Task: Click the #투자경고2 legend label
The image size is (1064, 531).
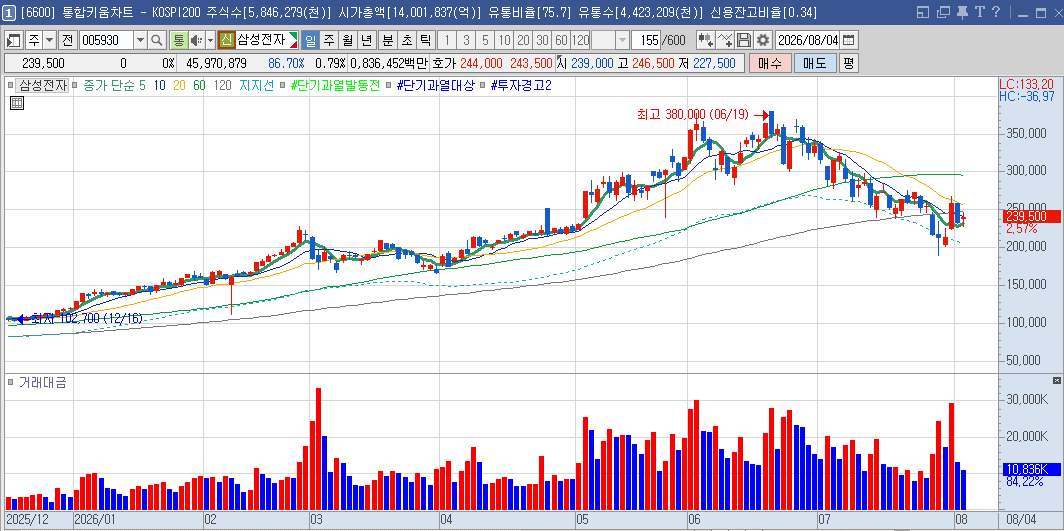Action: 520,86
